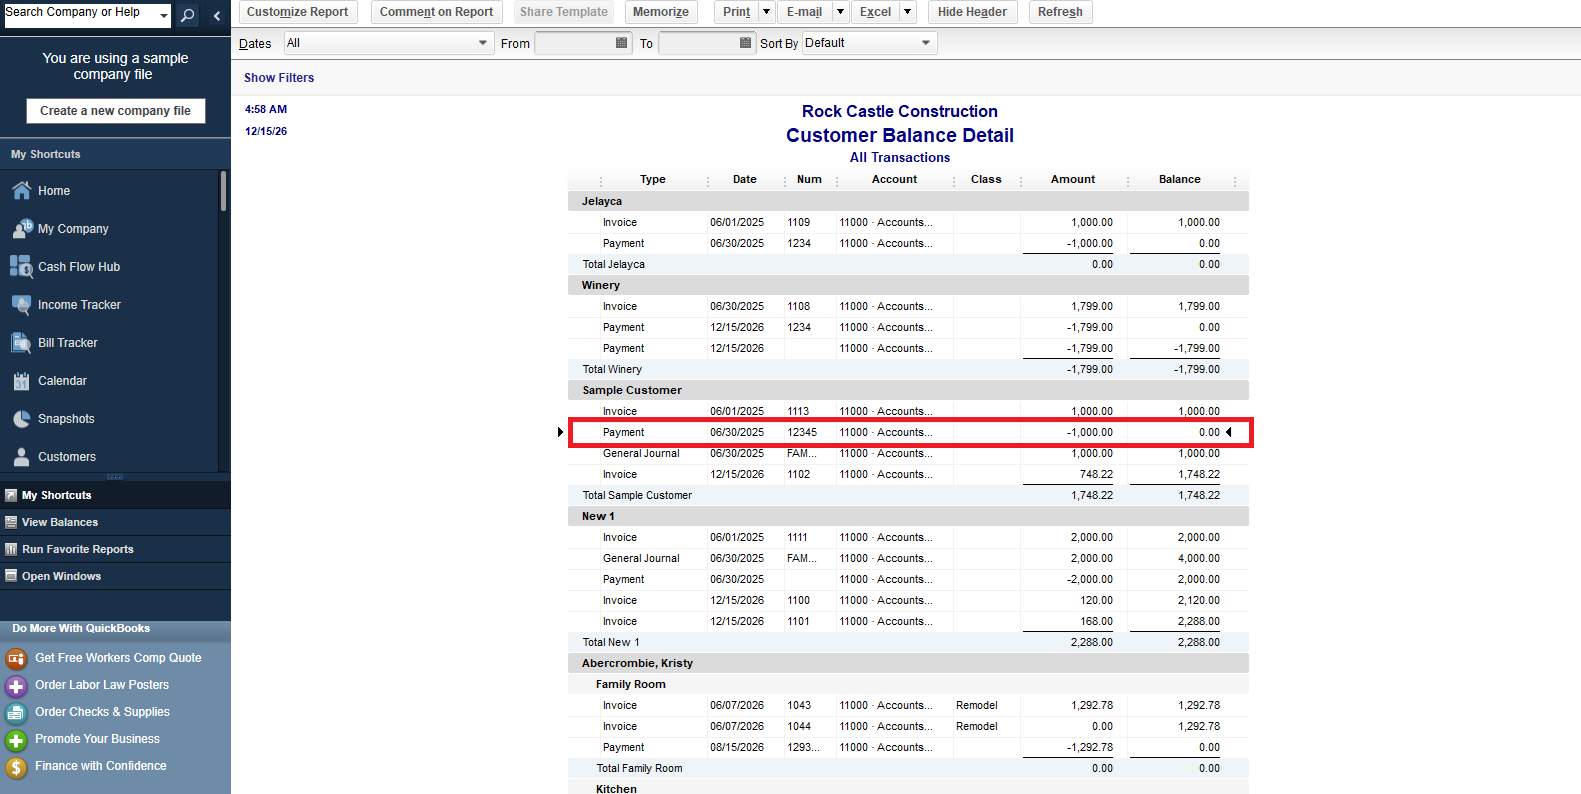Open the To date calendar picker
The width and height of the screenshot is (1581, 794).
(x=745, y=43)
